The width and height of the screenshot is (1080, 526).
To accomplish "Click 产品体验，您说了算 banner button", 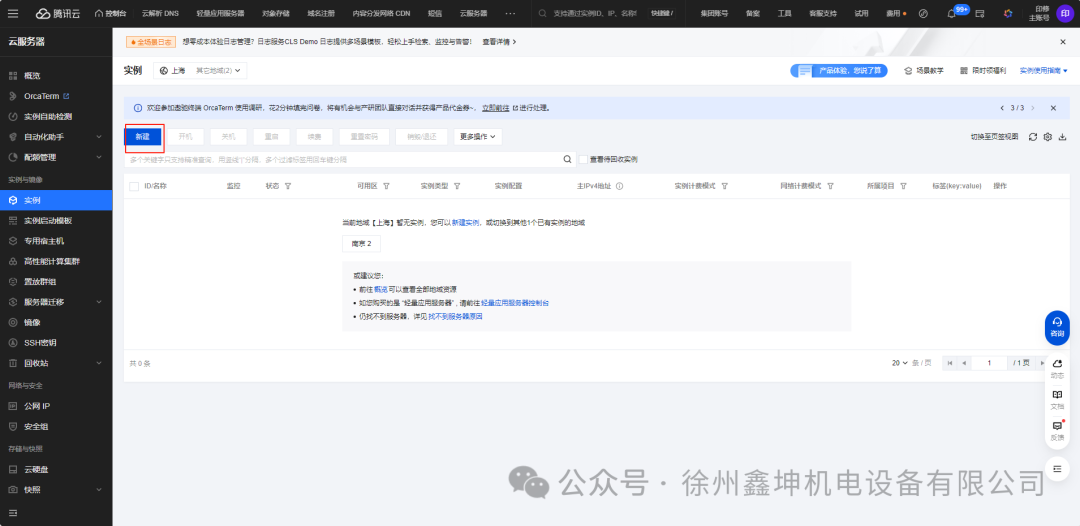I will tap(839, 70).
